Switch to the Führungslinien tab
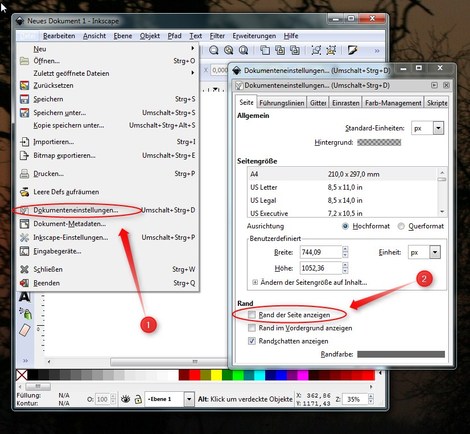 282,103
